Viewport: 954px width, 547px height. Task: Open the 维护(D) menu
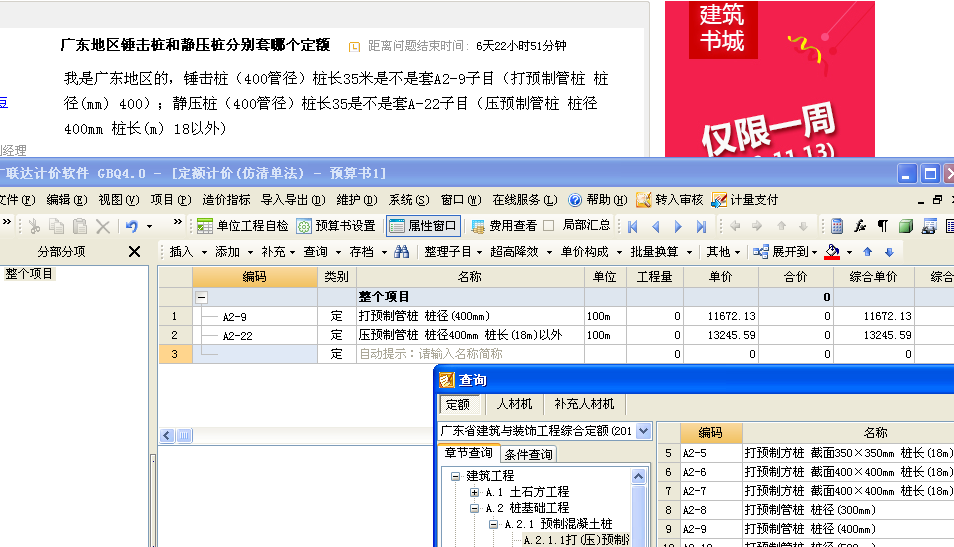click(x=357, y=200)
